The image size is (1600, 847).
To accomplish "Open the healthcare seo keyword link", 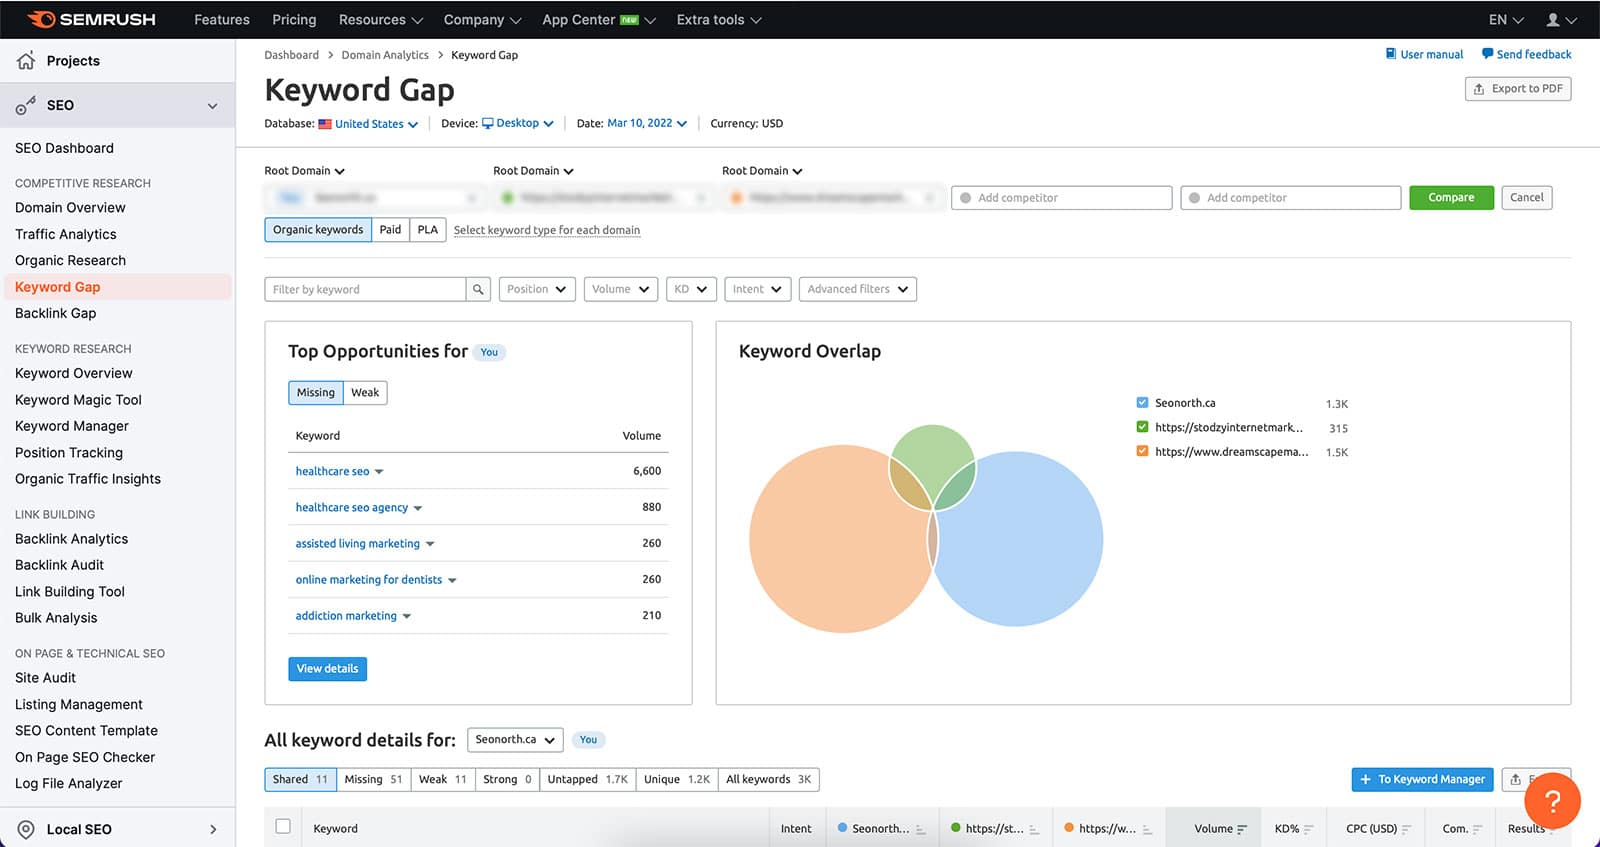I will [x=332, y=471].
